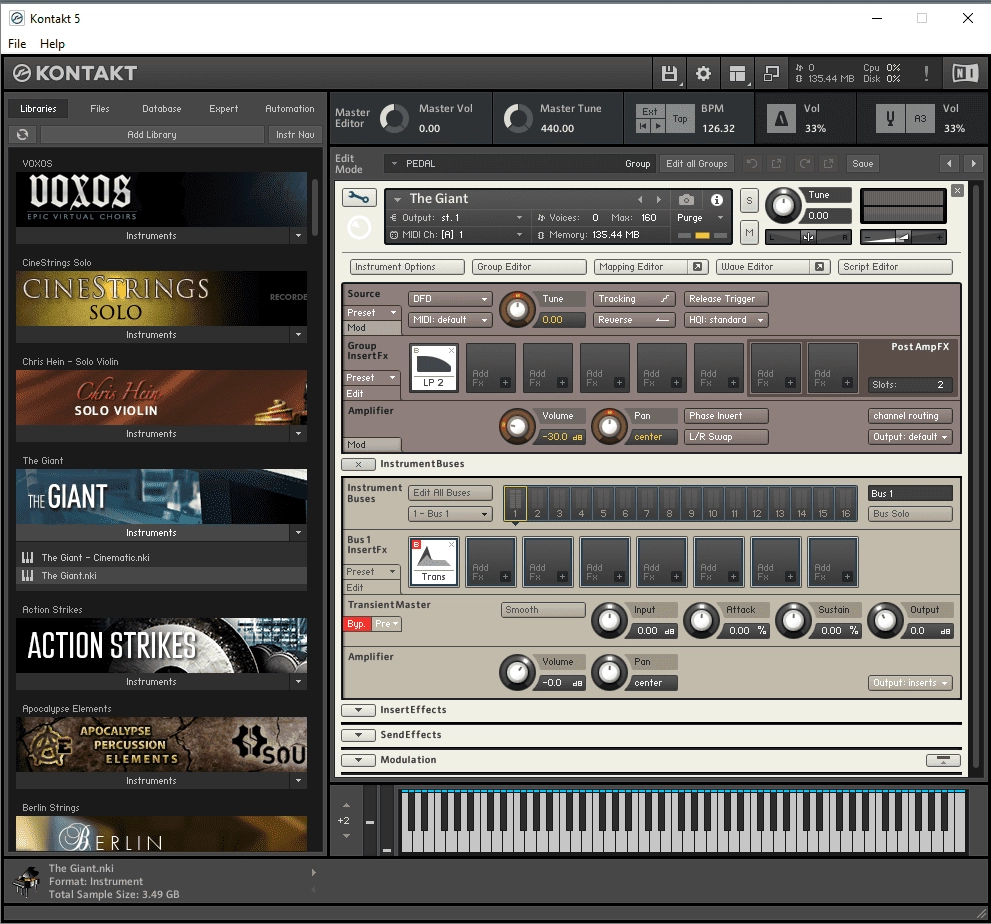The width and height of the screenshot is (991, 924).
Task: Switch to the Files tab
Action: [99, 109]
